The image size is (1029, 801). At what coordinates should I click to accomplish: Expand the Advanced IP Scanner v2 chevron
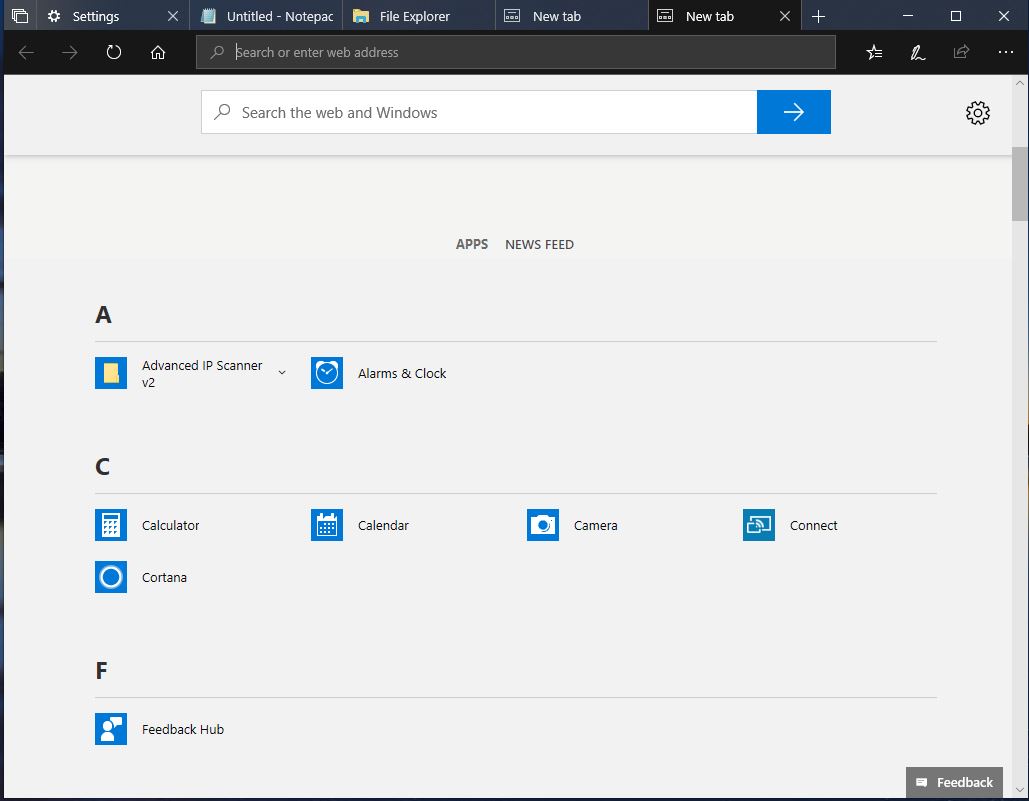(282, 373)
